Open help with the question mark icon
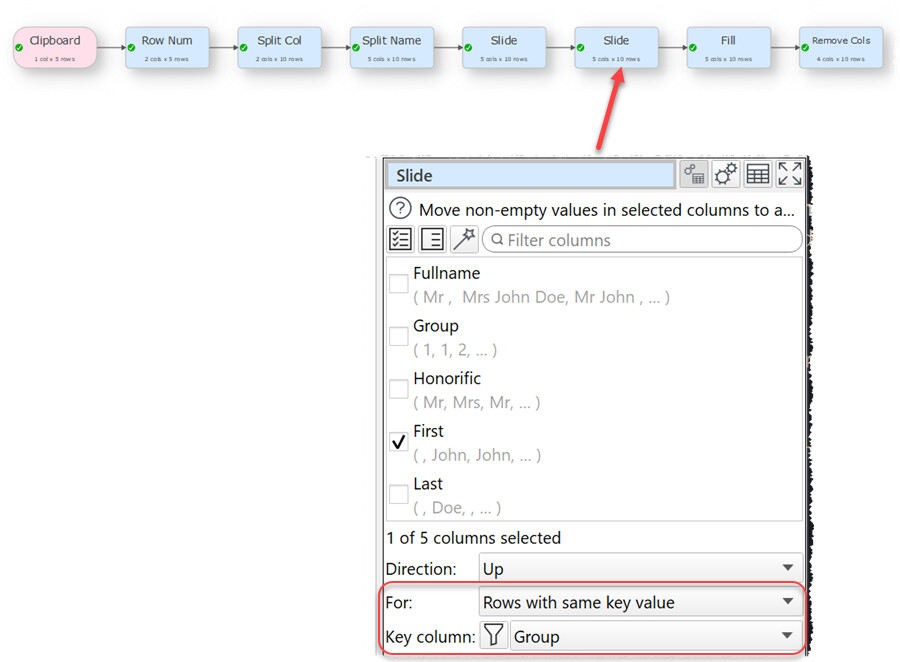This screenshot has height=662, width=900. (x=400, y=208)
